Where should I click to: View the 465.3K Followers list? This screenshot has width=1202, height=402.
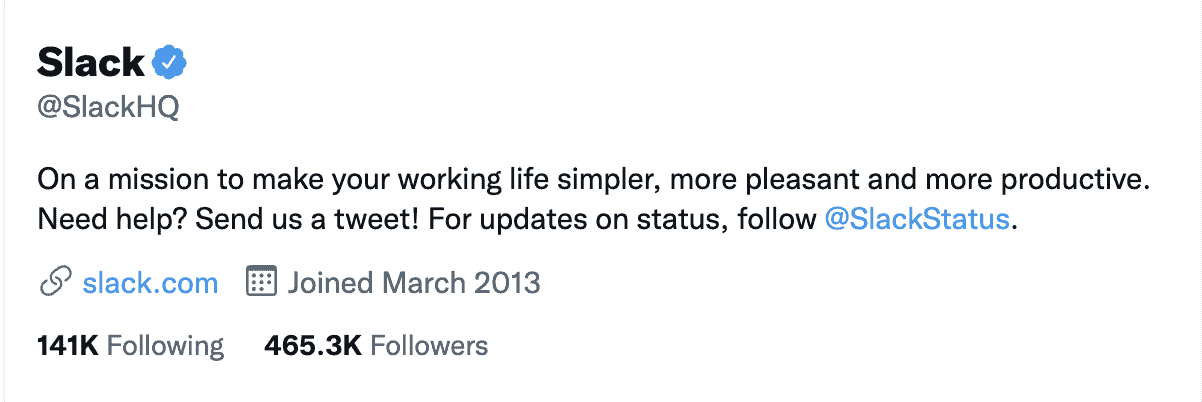(376, 346)
